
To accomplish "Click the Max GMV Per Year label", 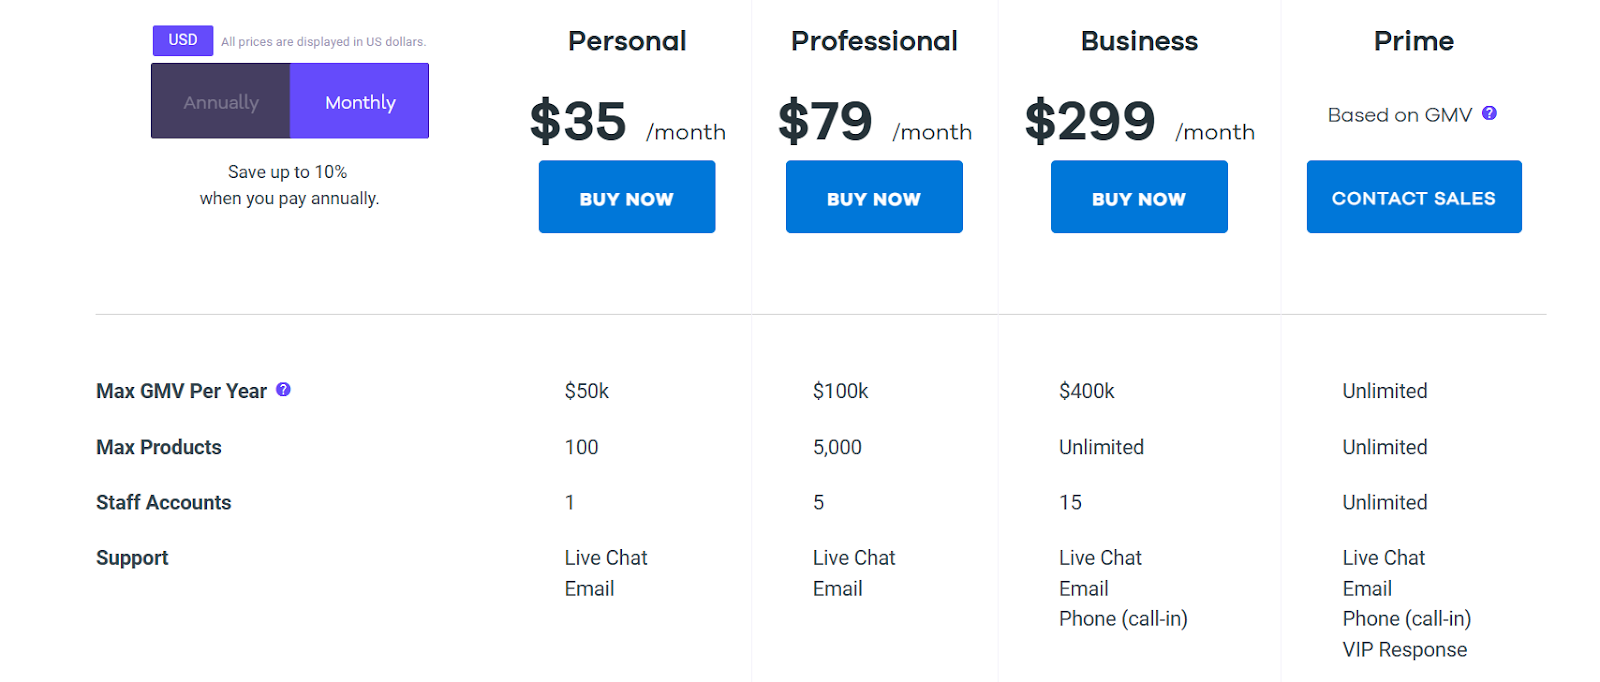I will pyautogui.click(x=181, y=391).
